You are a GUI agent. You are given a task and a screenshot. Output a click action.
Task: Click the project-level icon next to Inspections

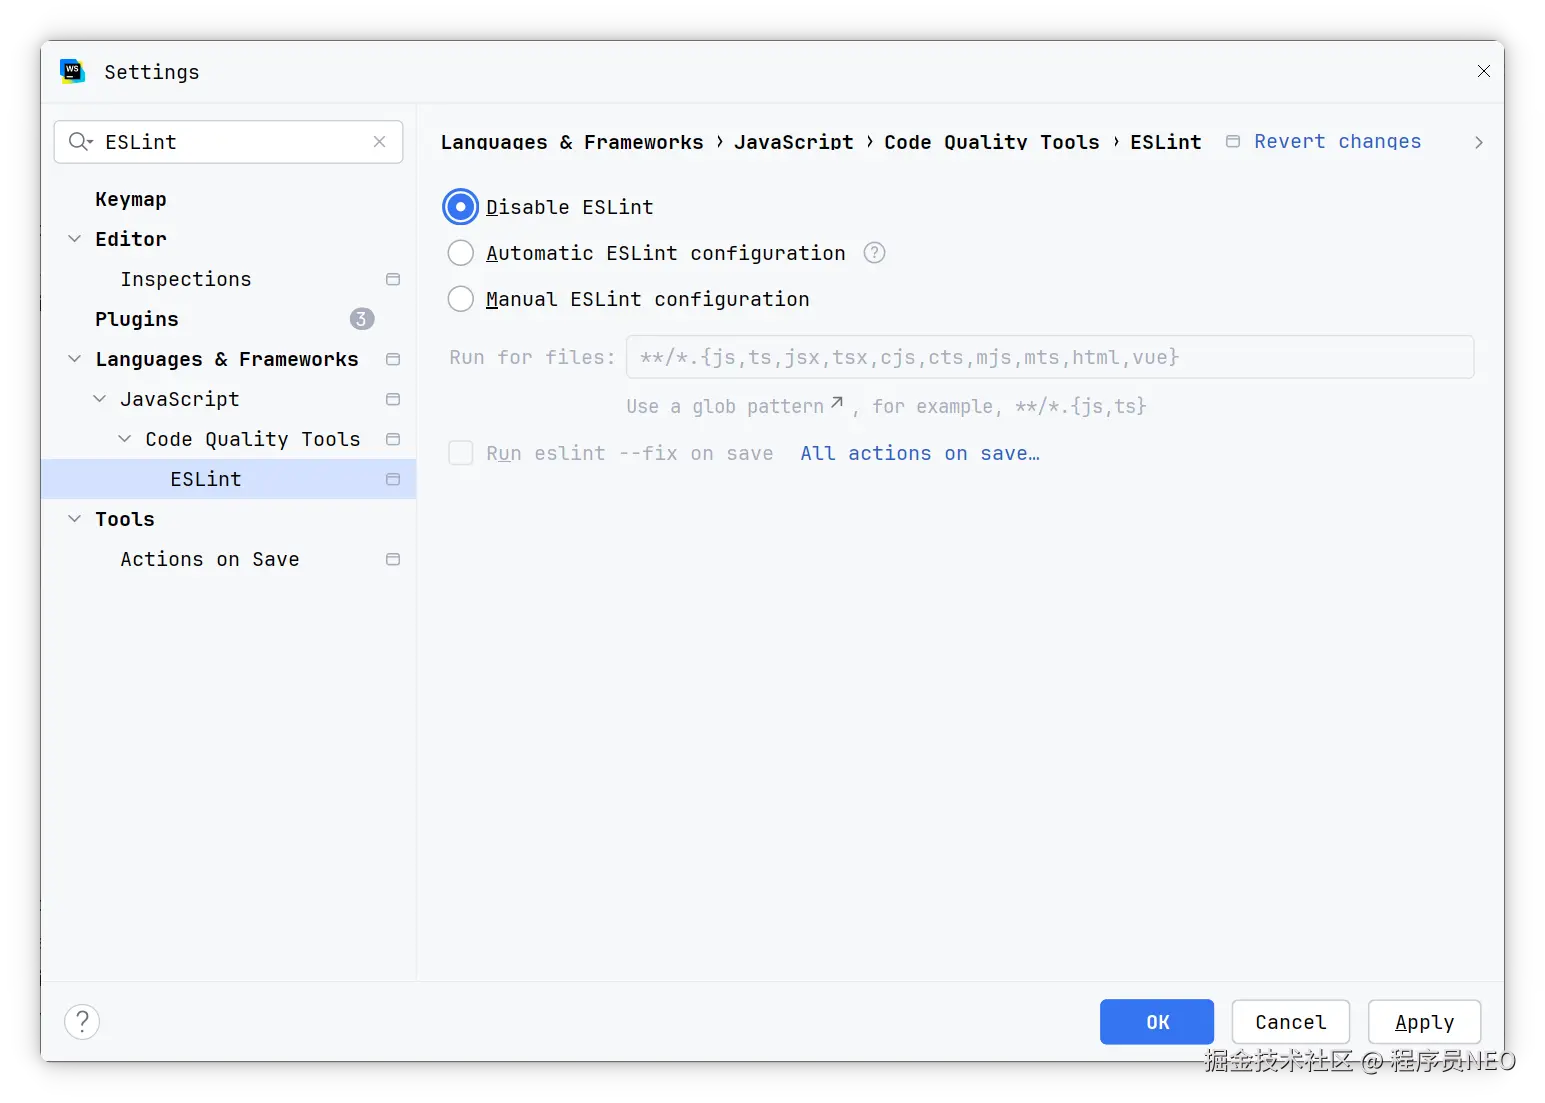(x=393, y=279)
